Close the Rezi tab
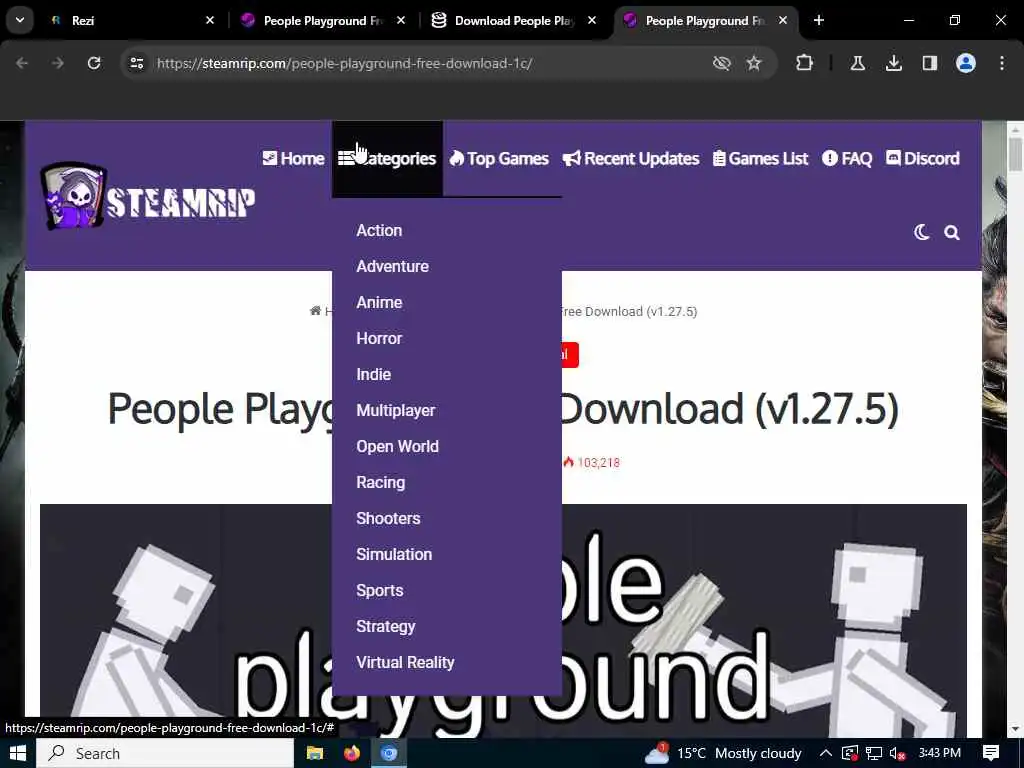The height and width of the screenshot is (768, 1024). pyautogui.click(x=210, y=20)
